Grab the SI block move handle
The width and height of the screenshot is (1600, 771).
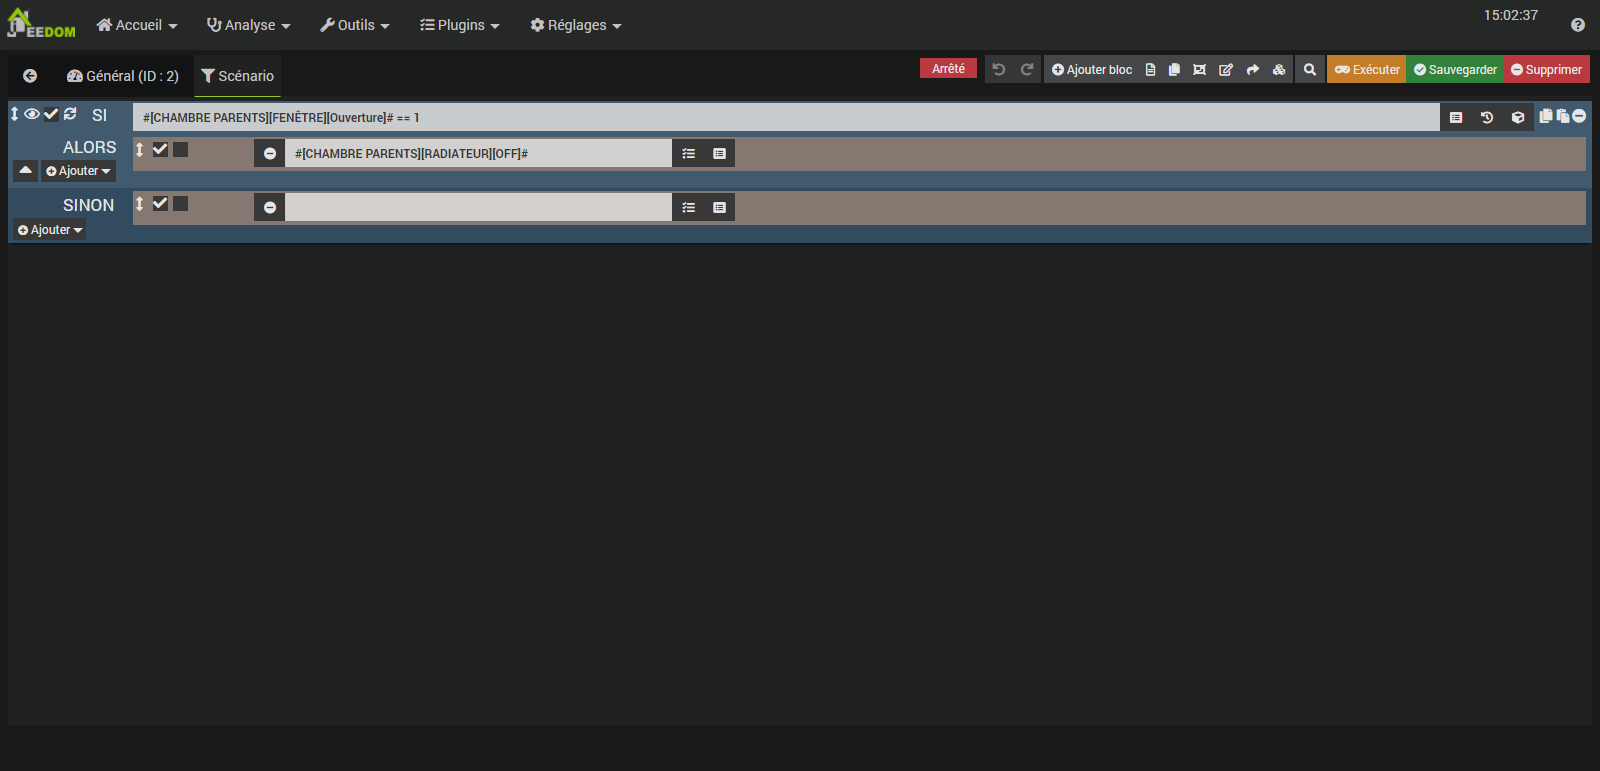click(x=15, y=114)
